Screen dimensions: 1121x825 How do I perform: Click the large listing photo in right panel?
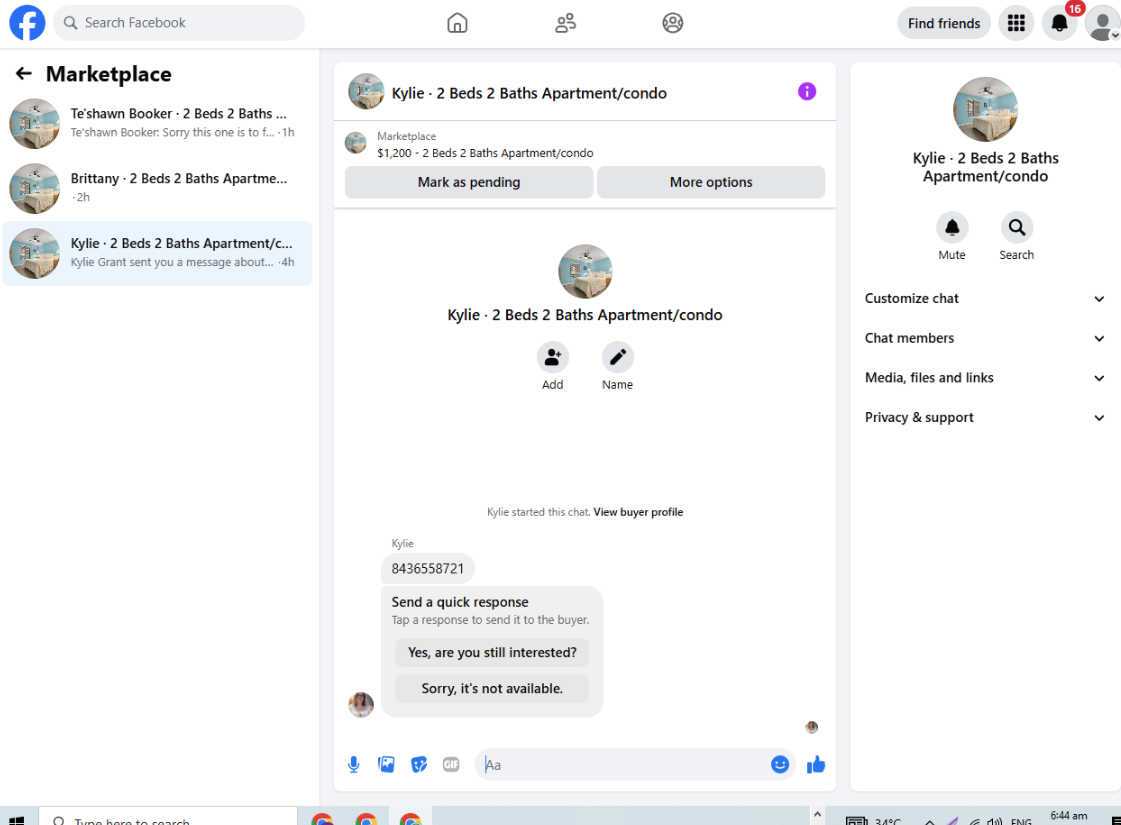985,109
